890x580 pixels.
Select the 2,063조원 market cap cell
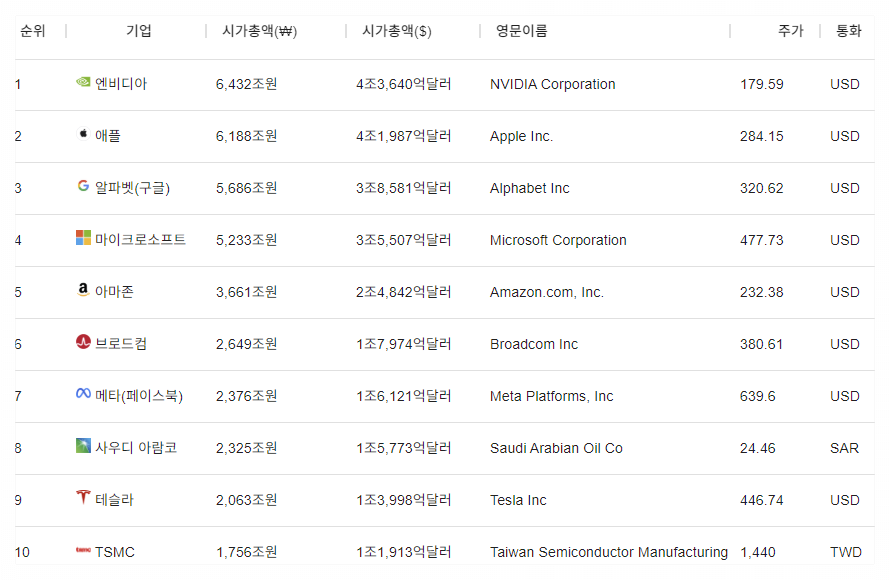246,500
